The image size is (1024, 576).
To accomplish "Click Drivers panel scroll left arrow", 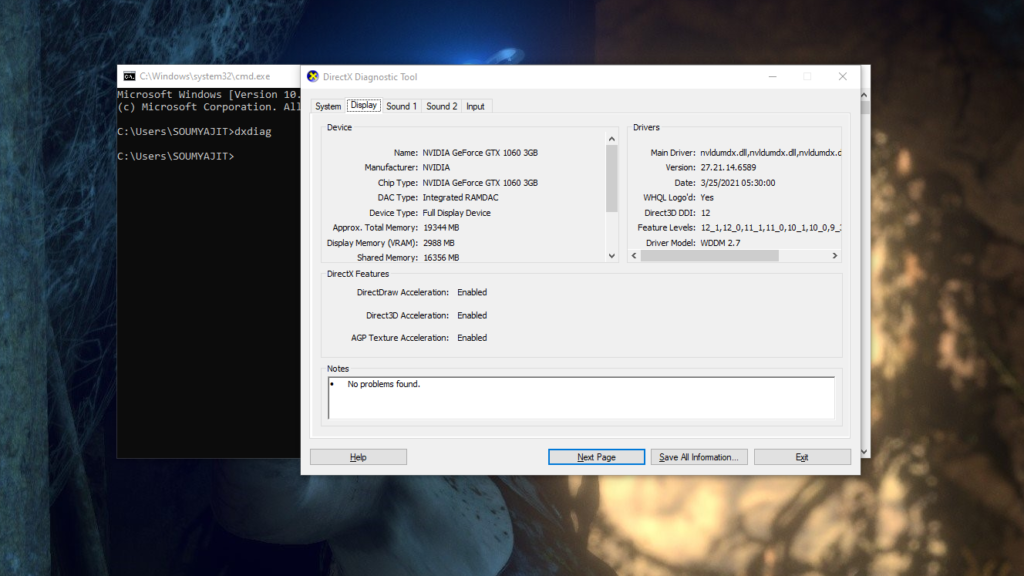I will [x=634, y=256].
